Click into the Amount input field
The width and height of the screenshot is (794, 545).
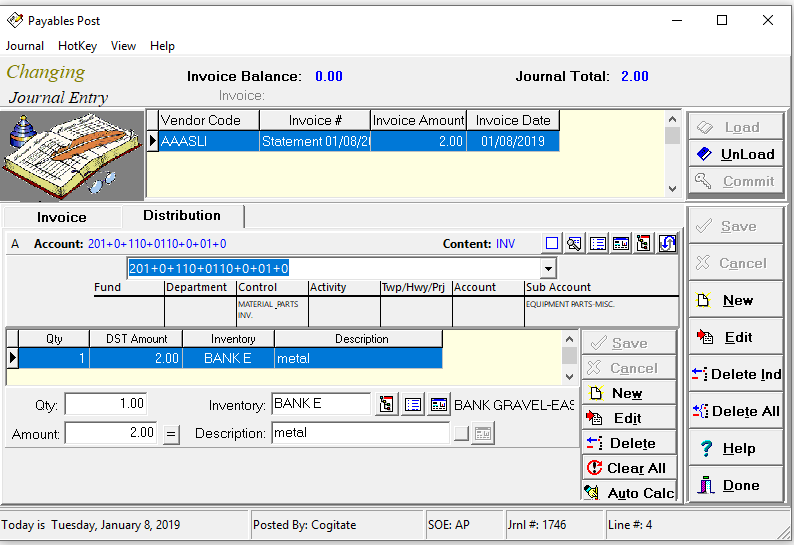[x=111, y=433]
